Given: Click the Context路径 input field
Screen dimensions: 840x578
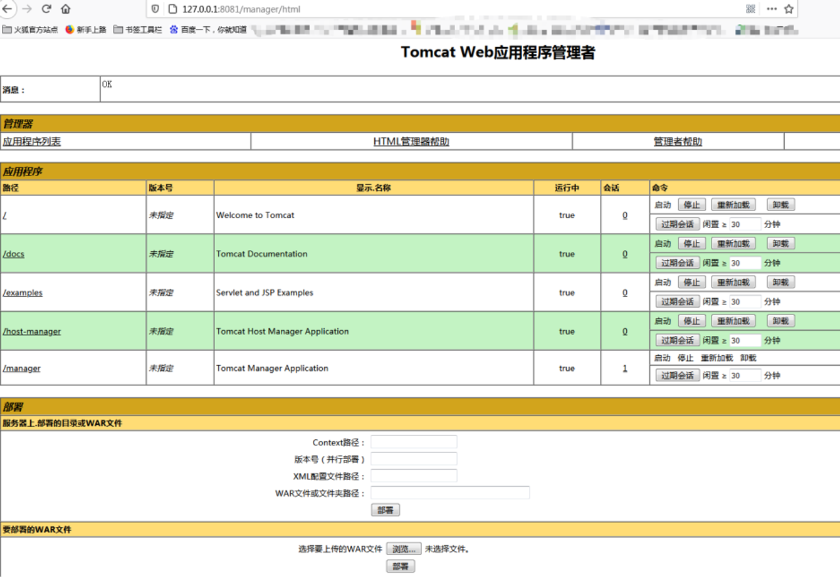Looking at the screenshot, I should pyautogui.click(x=414, y=442).
